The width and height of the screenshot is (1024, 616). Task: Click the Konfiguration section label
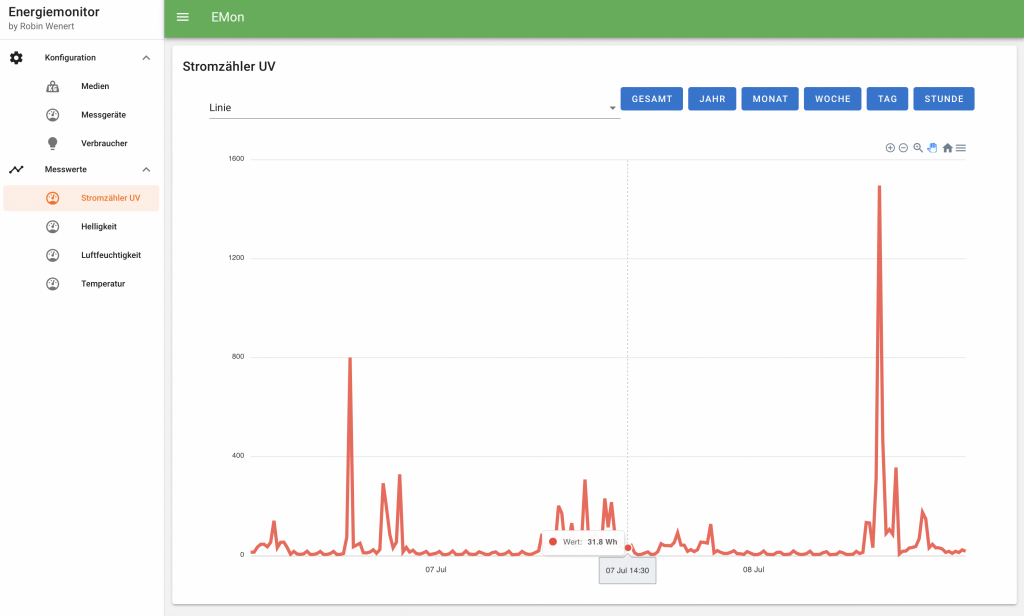pos(70,57)
